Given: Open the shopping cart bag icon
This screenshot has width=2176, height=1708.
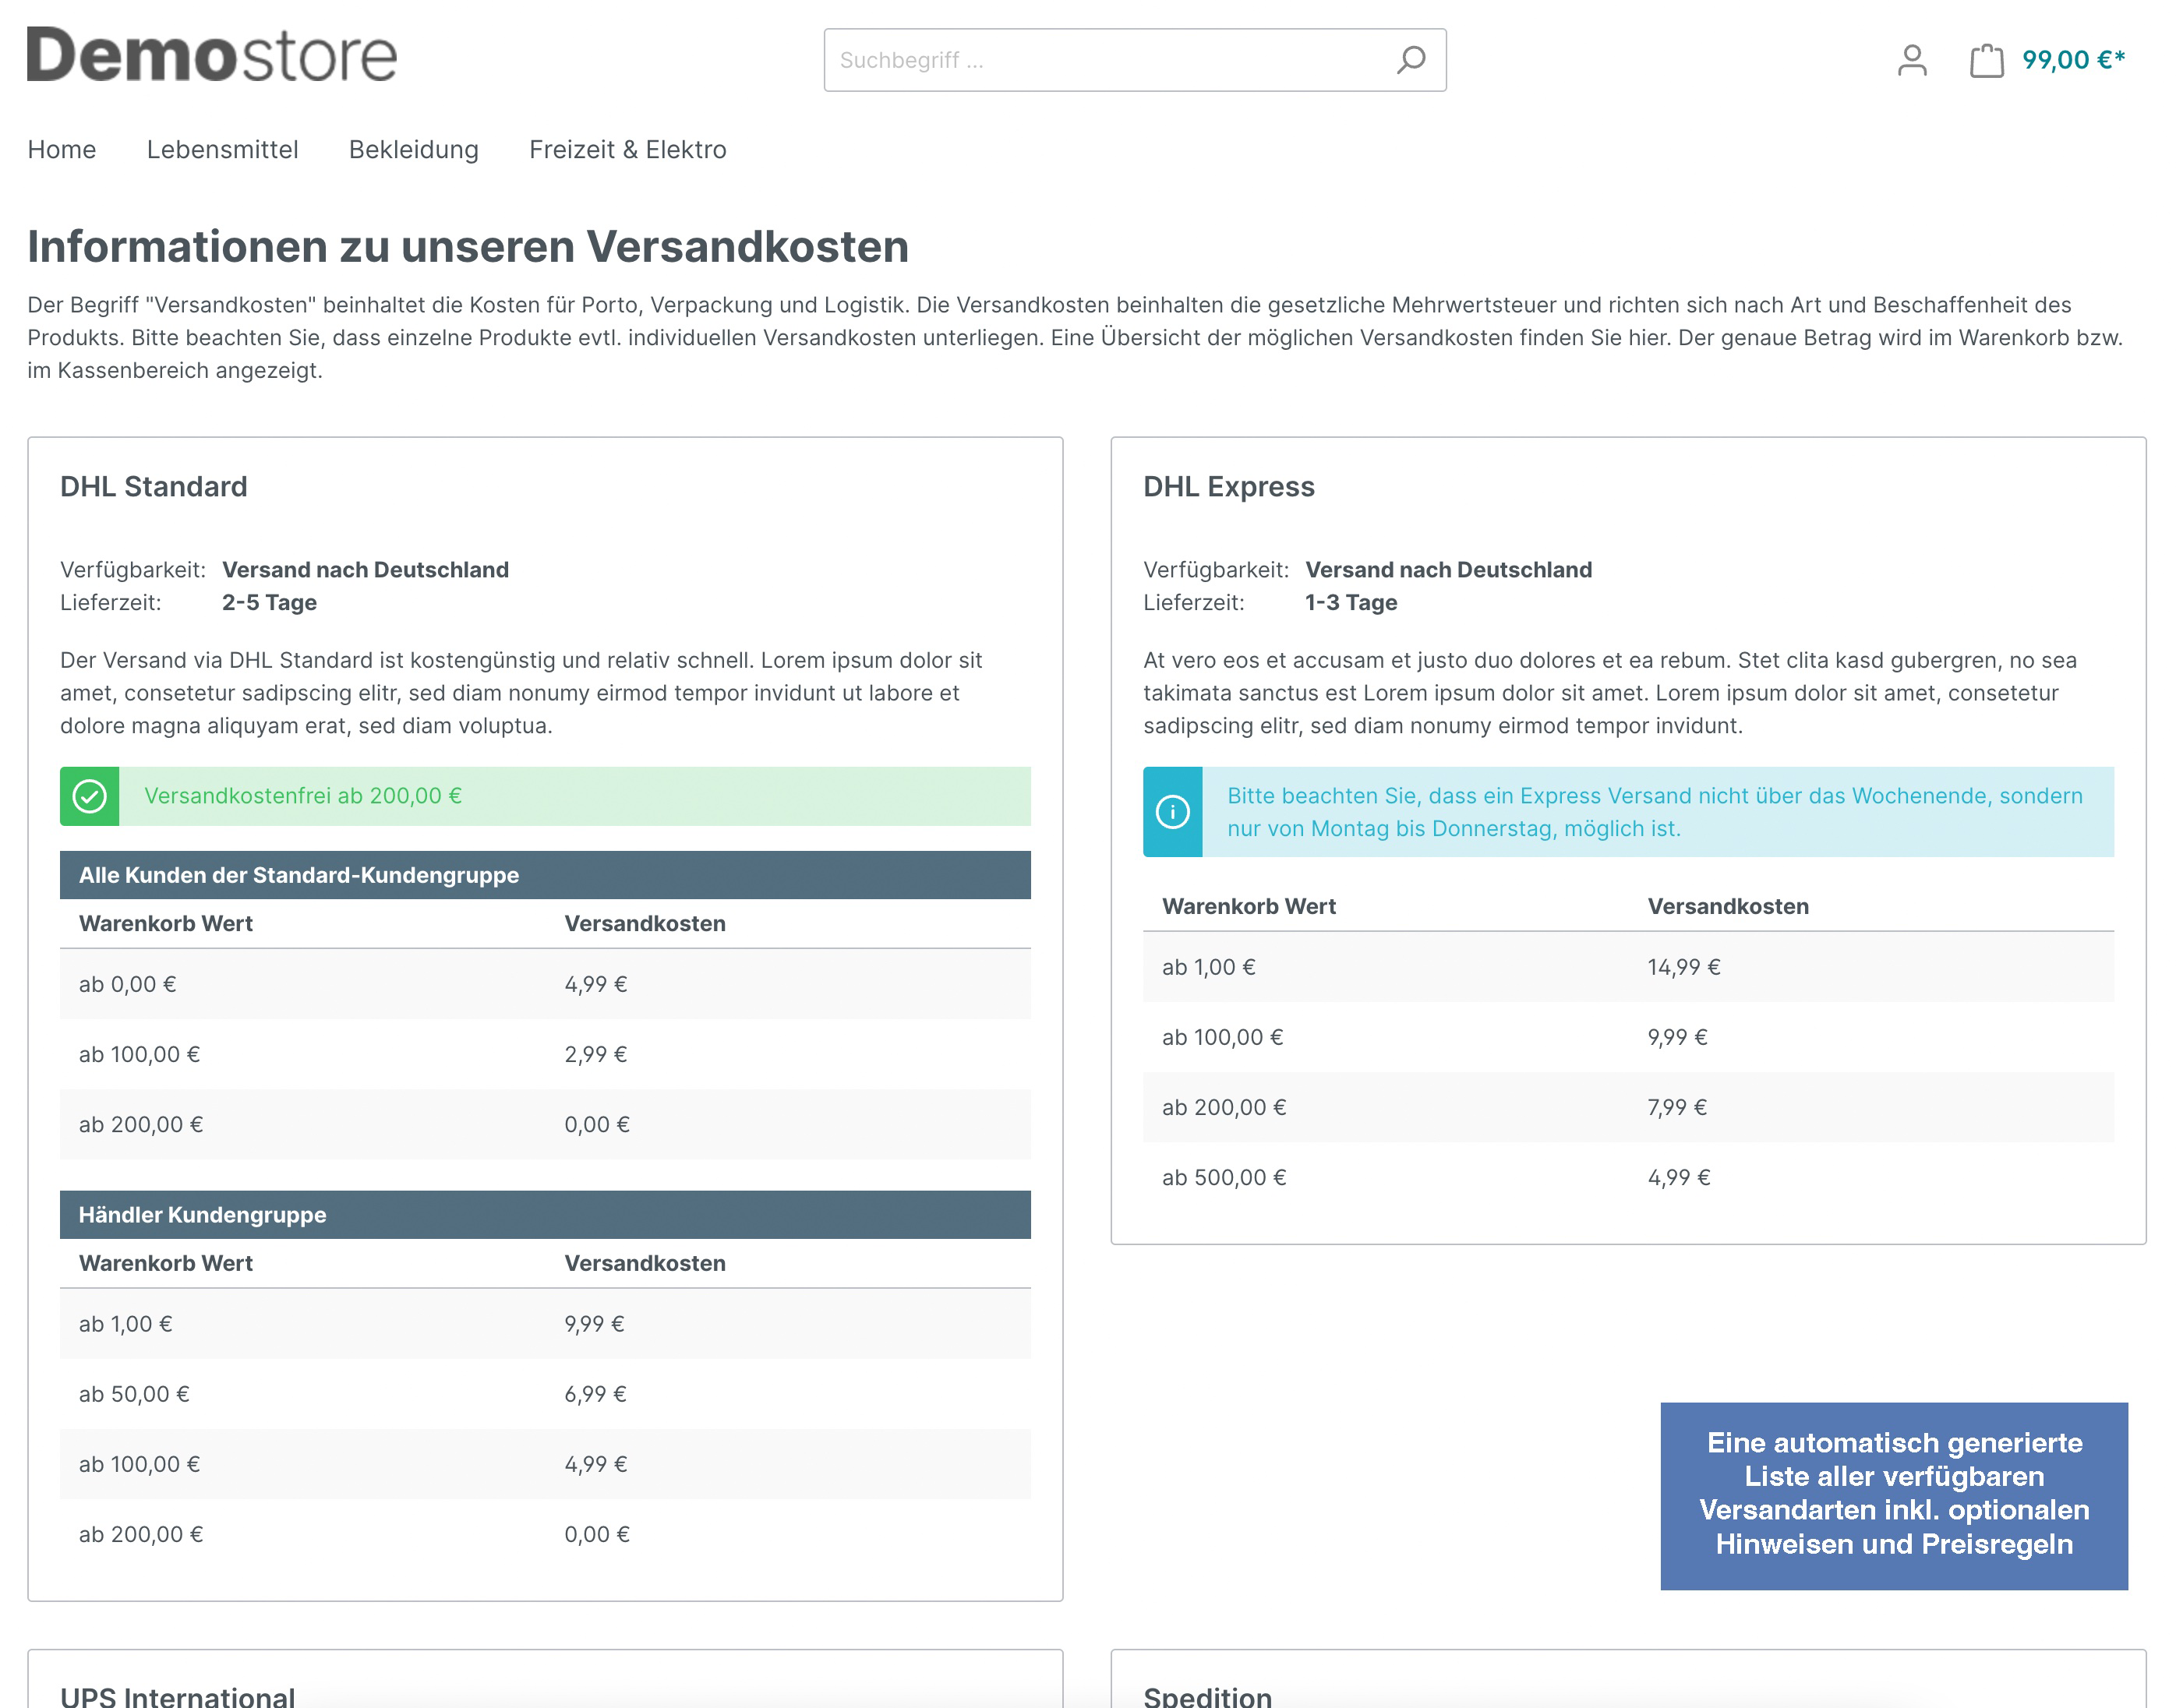Looking at the screenshot, I should tap(1986, 60).
